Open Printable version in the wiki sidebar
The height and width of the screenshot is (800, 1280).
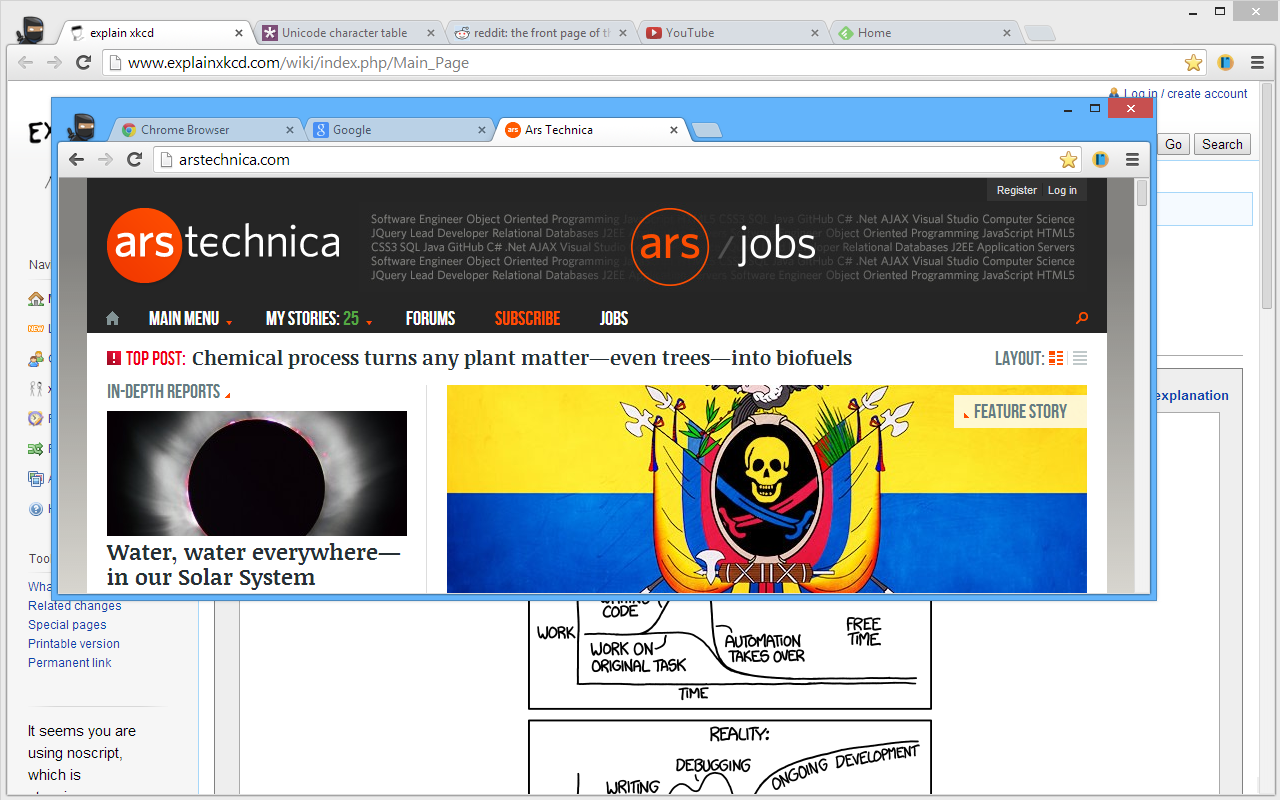click(x=74, y=644)
